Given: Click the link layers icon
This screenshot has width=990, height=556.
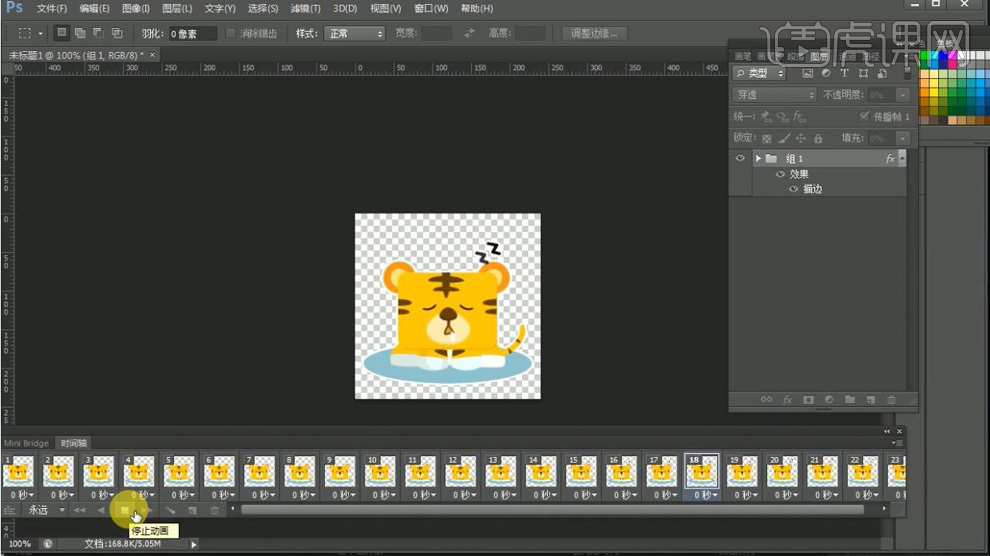Looking at the screenshot, I should (766, 400).
